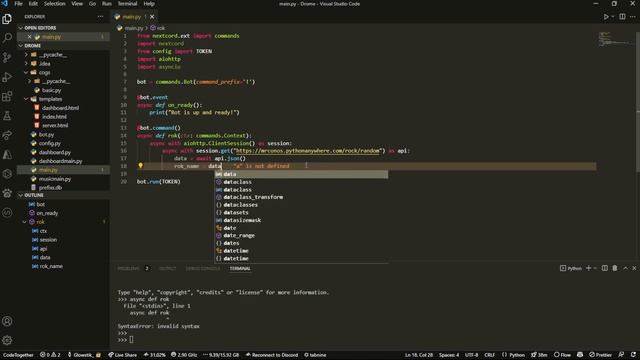Open prefixes.db in Explorer
Screen dimensions: 640x360
(50, 188)
